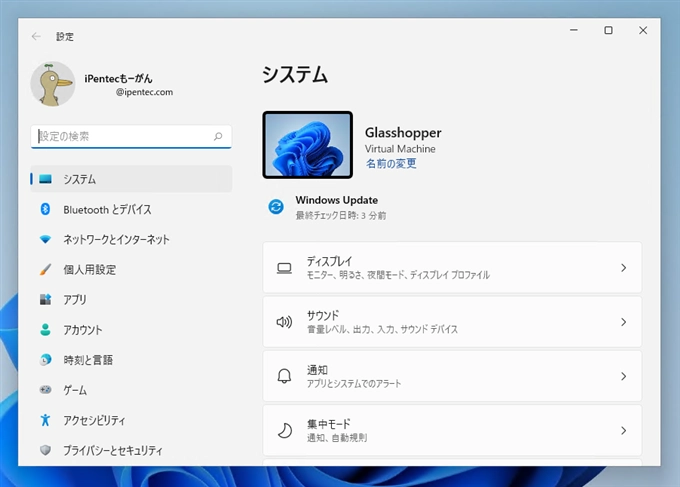Expand the 通知 row chevron
This screenshot has height=487, width=680.
[624, 376]
